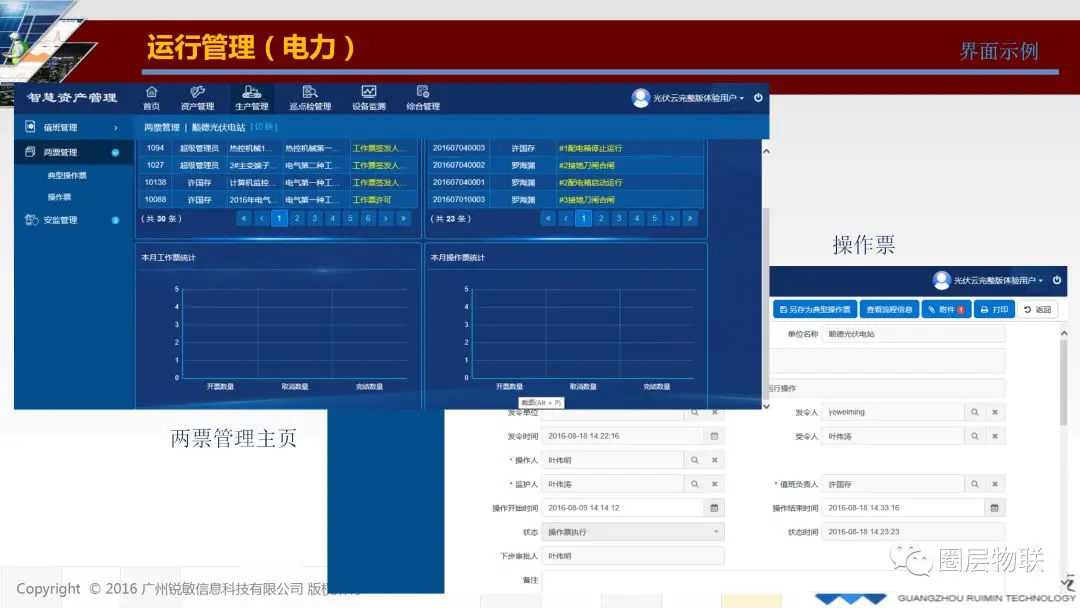Open 巡点检管理 in the top navigation
The height and width of the screenshot is (608, 1080).
(310, 98)
